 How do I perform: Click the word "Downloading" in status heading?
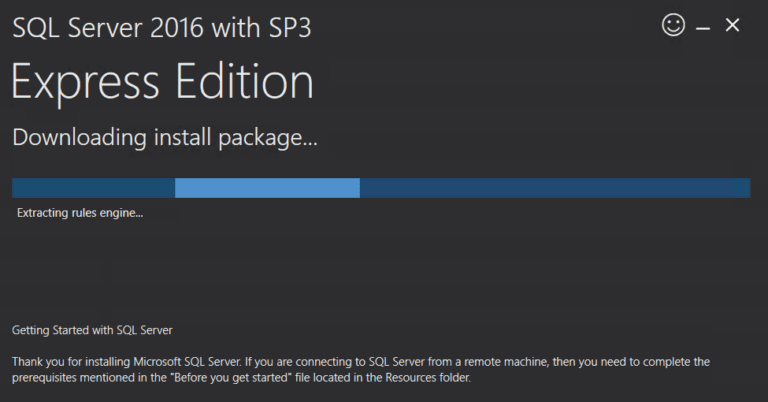coord(77,137)
